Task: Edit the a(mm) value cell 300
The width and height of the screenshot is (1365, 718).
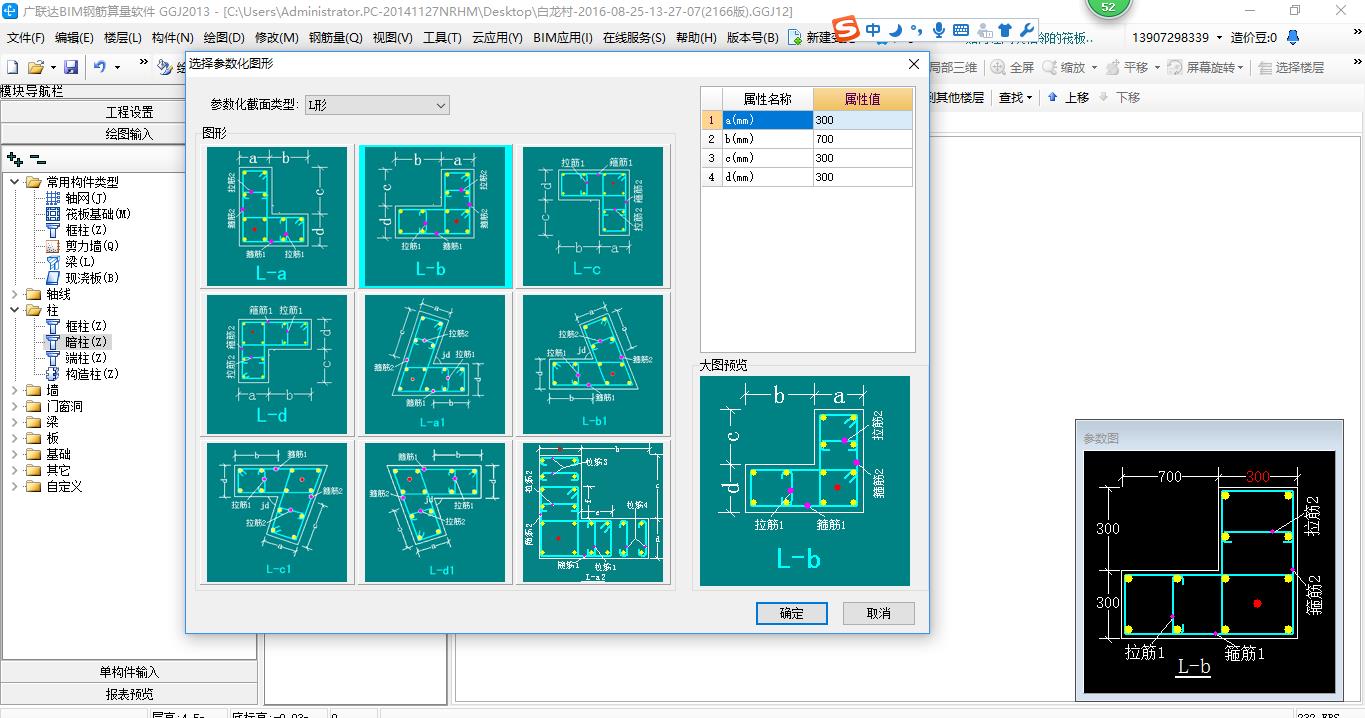Action: tap(862, 120)
